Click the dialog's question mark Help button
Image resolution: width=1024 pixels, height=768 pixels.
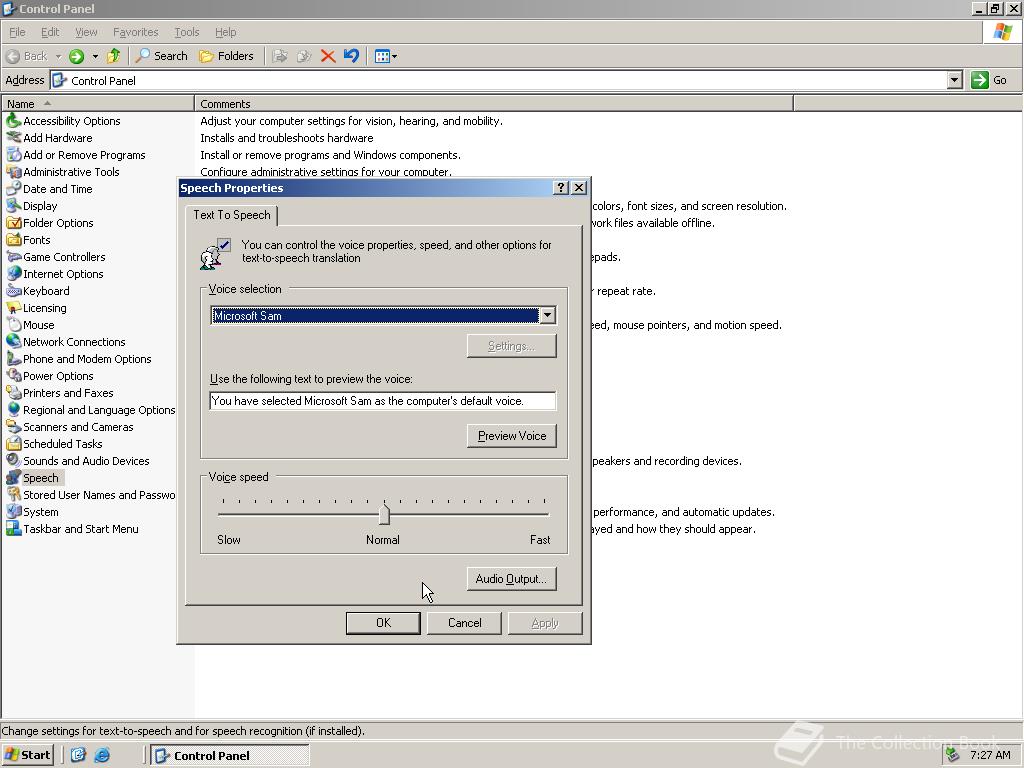point(560,187)
